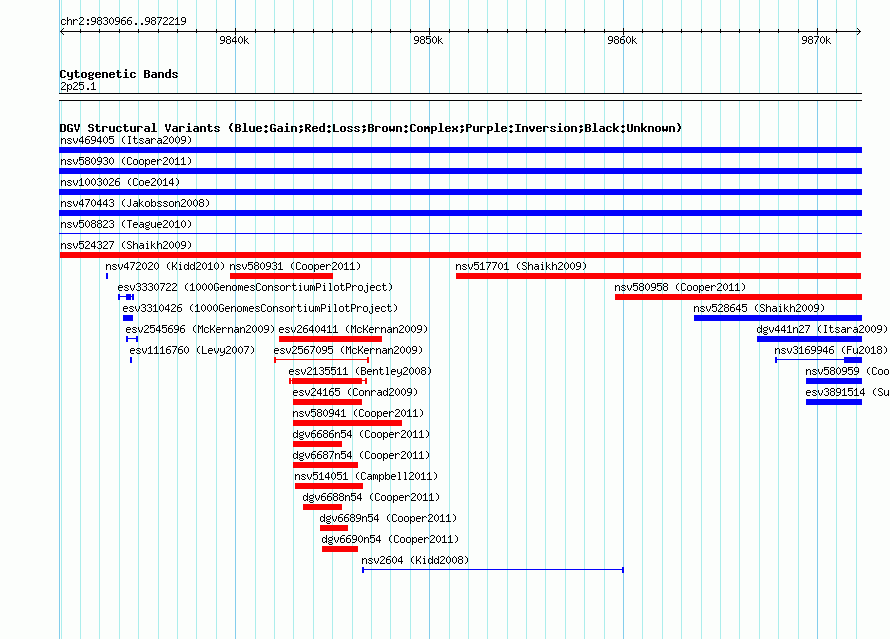Click the red bar under esv2135511 (Bentley2008)
Image resolution: width=890 pixels, height=639 pixels.
point(328,381)
